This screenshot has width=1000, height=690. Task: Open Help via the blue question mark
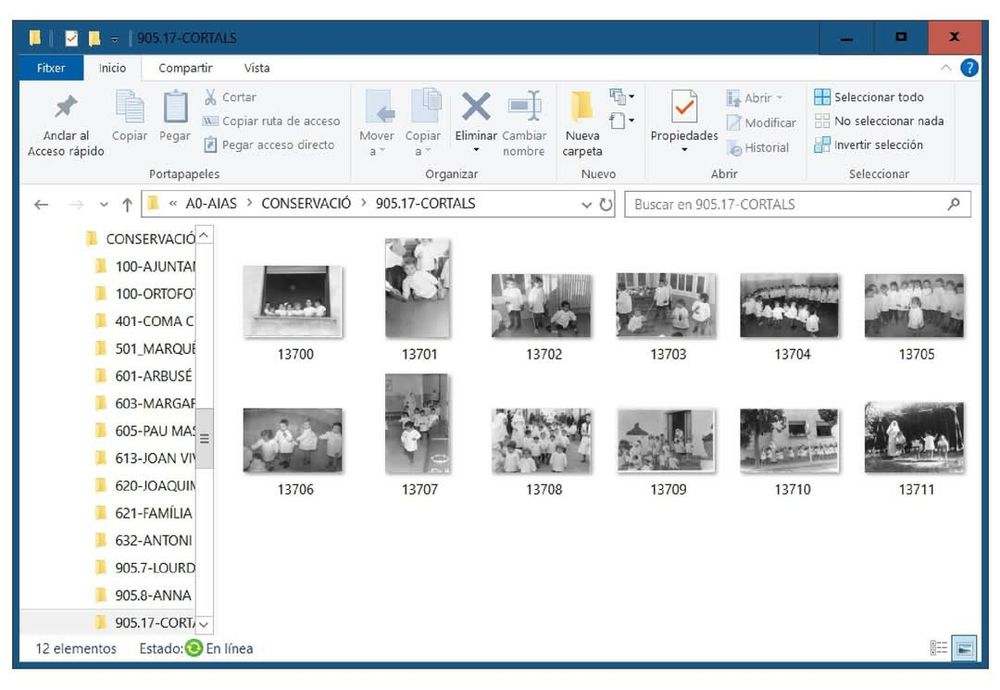pyautogui.click(x=969, y=68)
